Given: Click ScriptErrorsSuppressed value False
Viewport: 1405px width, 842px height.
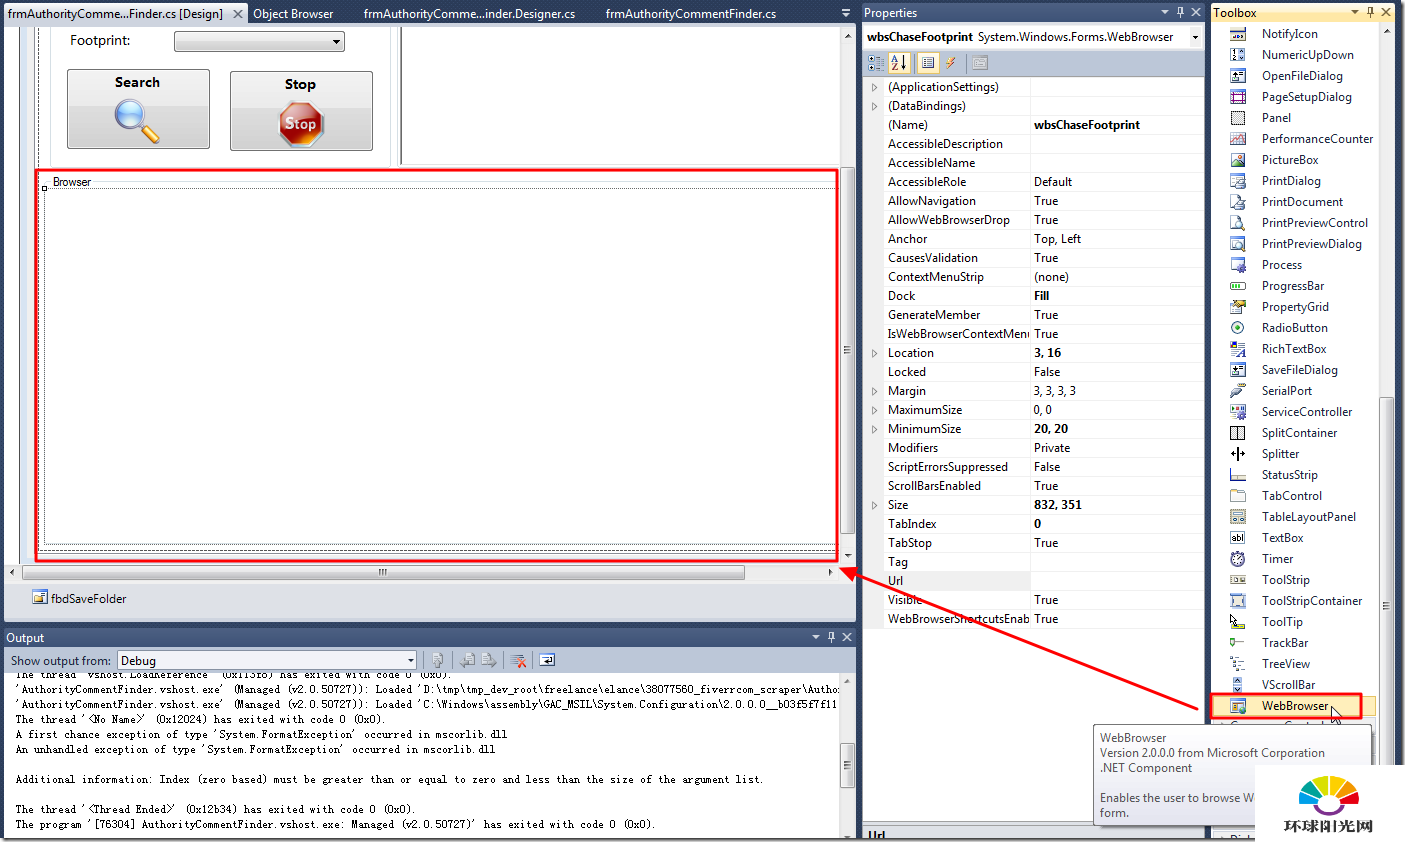Looking at the screenshot, I should click(x=1117, y=467).
